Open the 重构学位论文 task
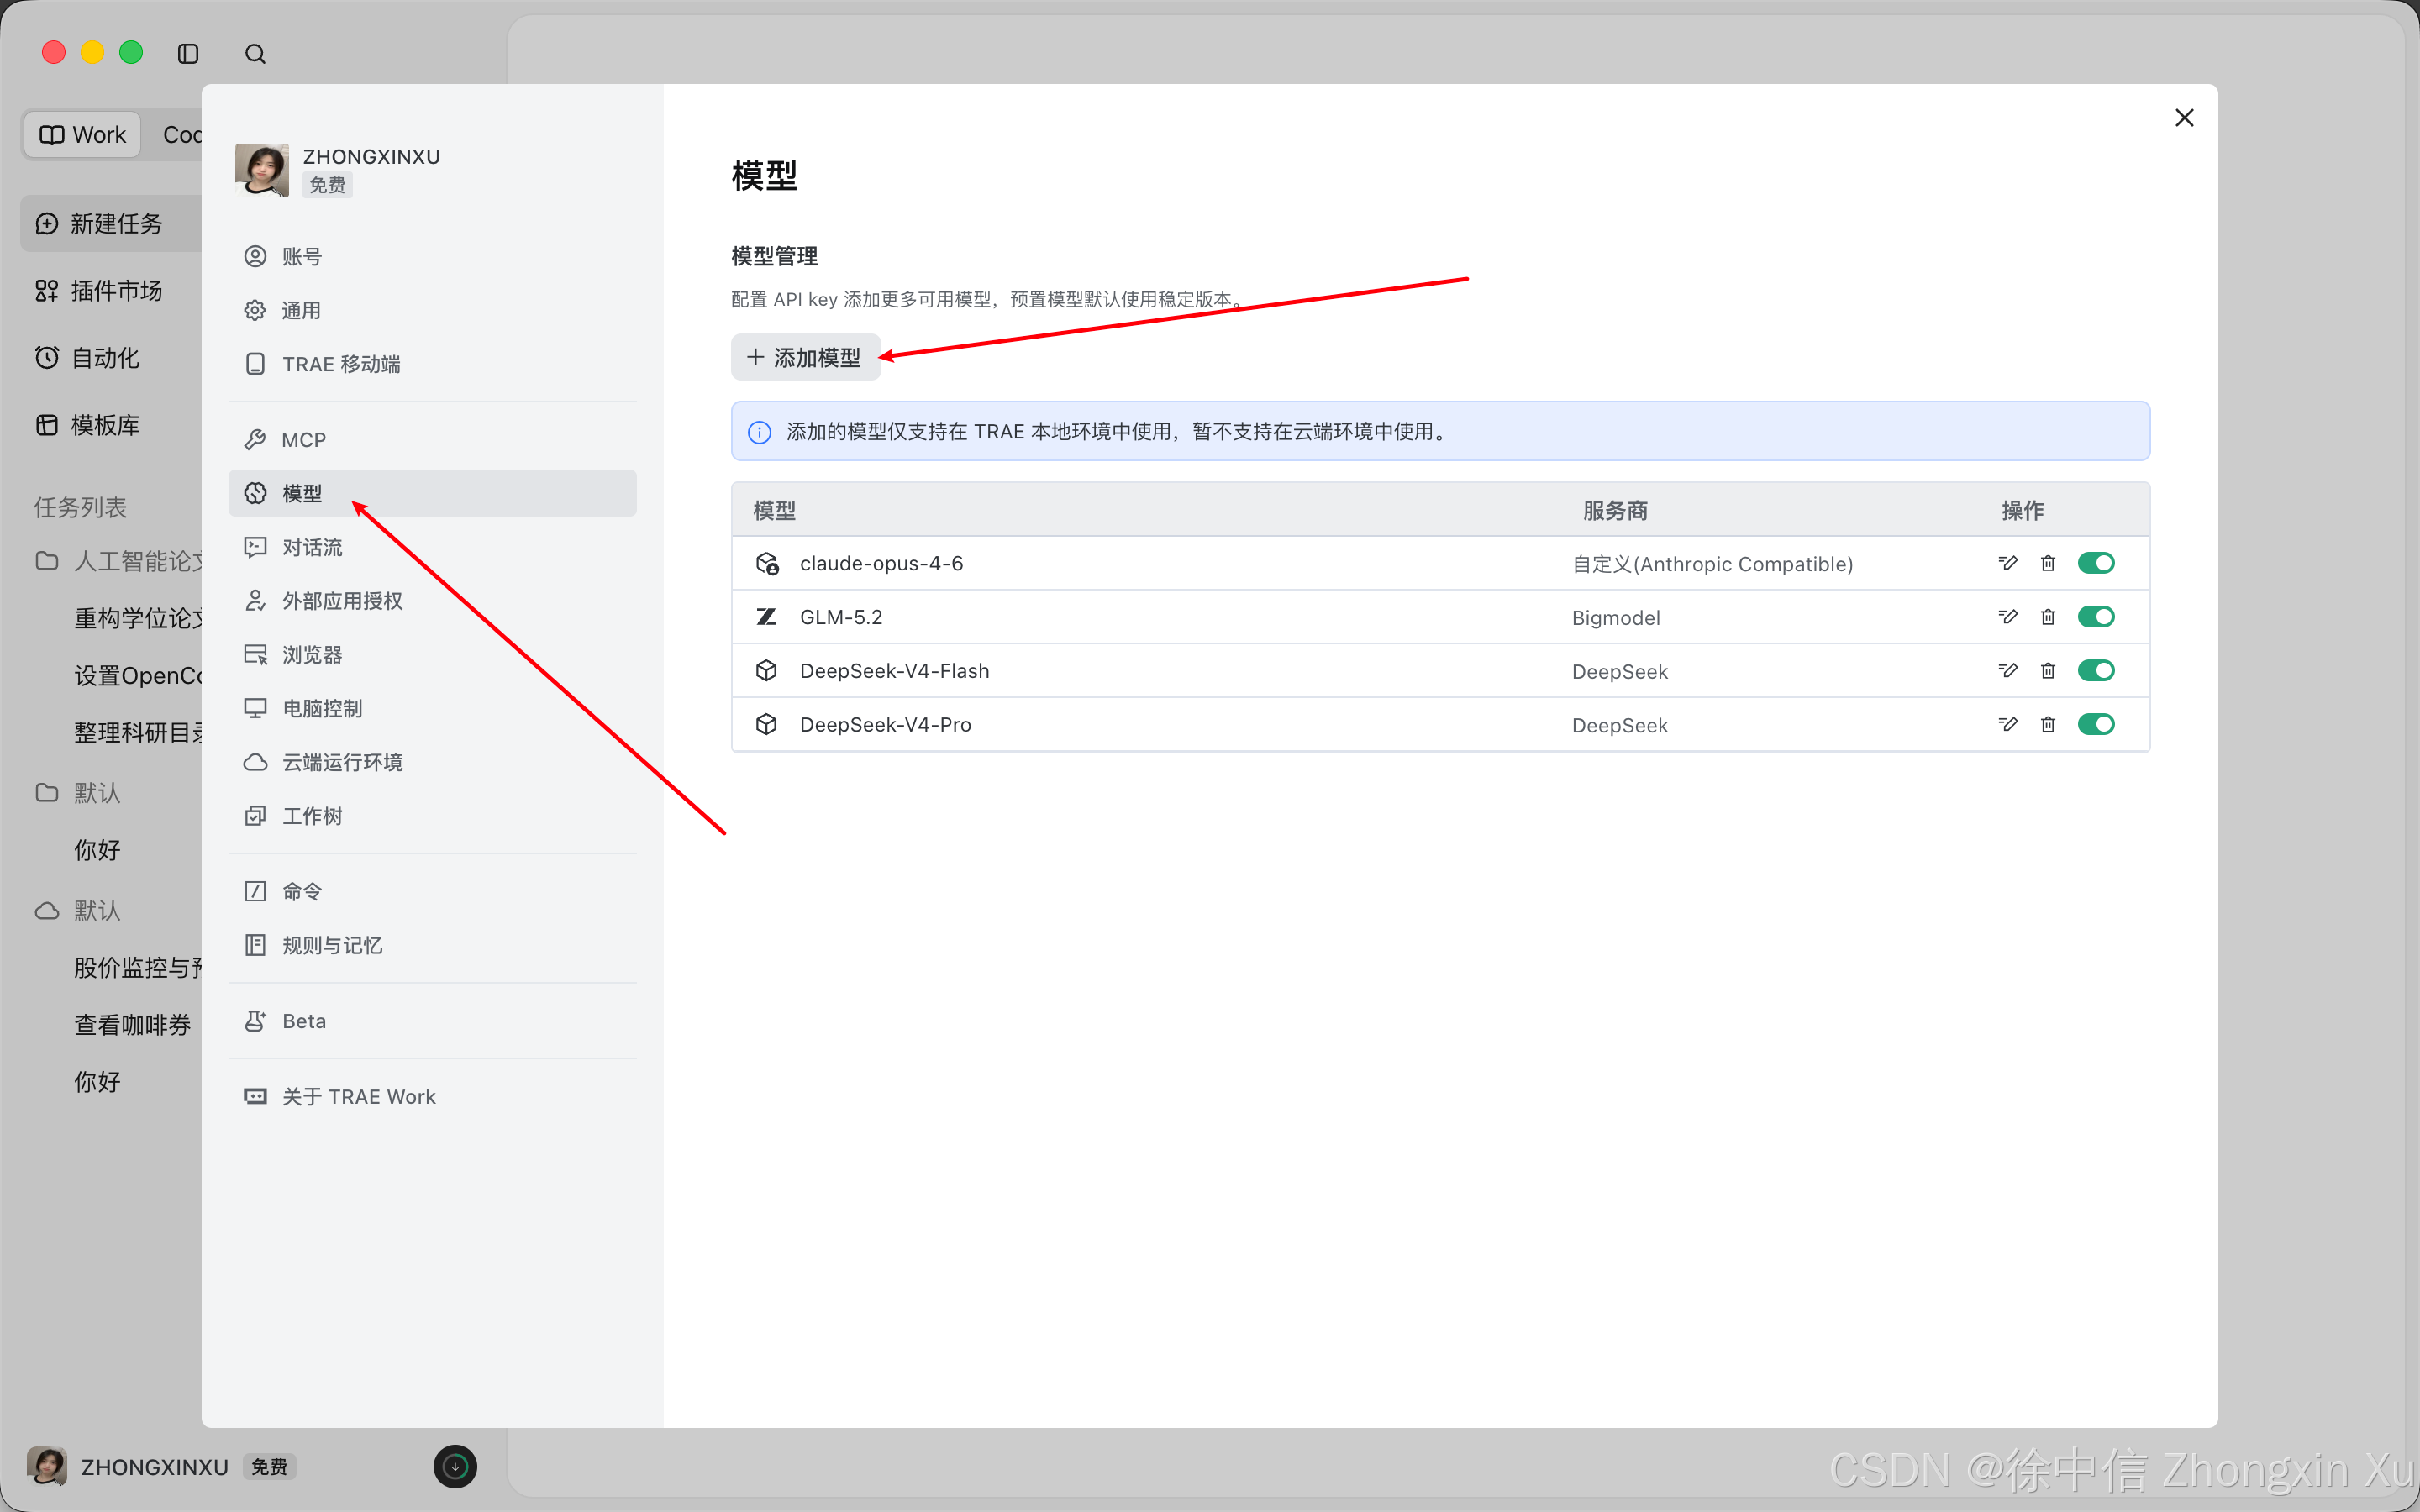Image resolution: width=2420 pixels, height=1512 pixels. [139, 619]
